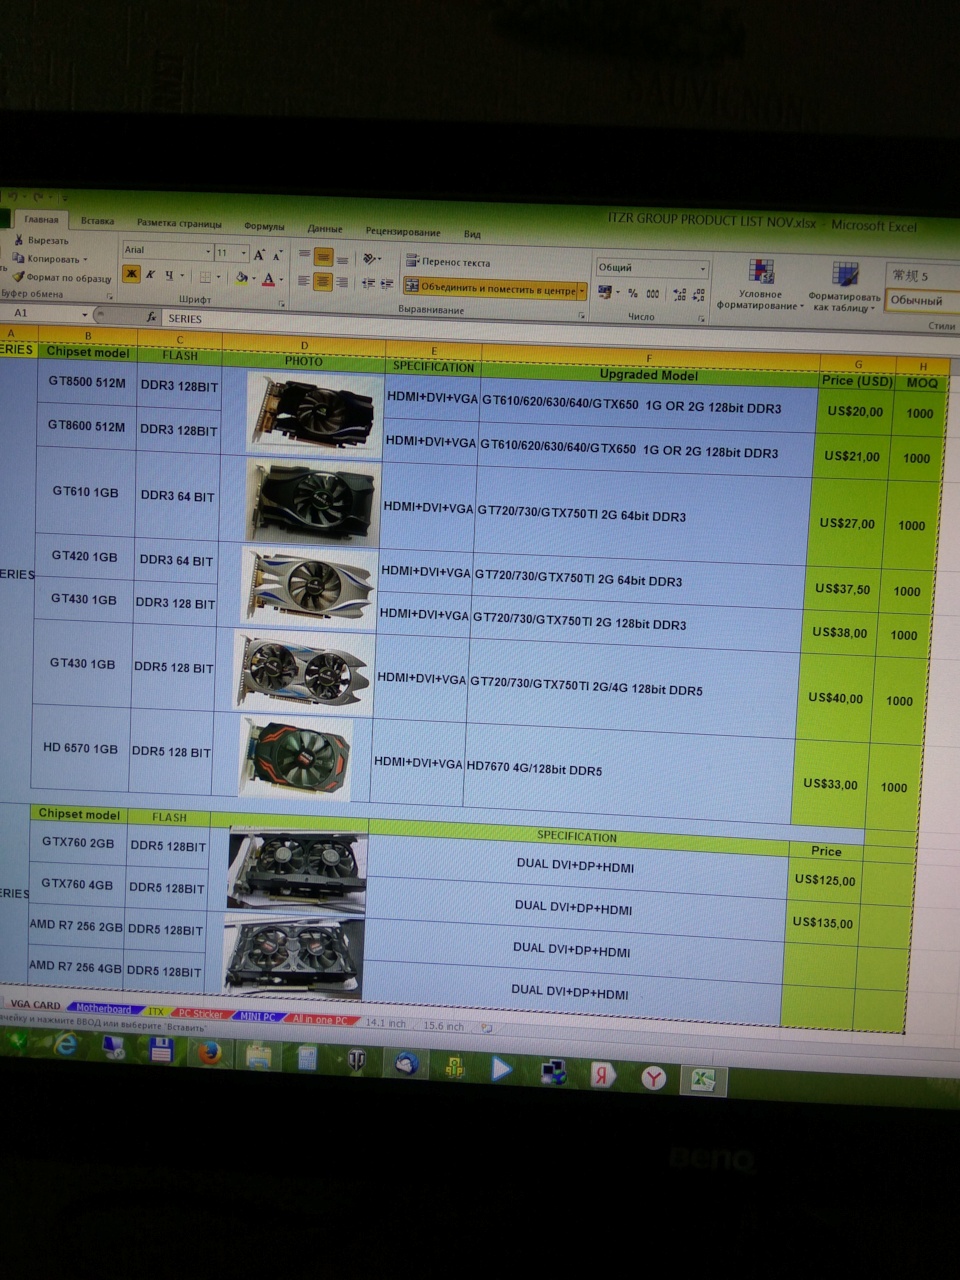Screen dimensions: 960x1280
Task: Switch to the All in one PC sheet tab
Action: point(320,1019)
